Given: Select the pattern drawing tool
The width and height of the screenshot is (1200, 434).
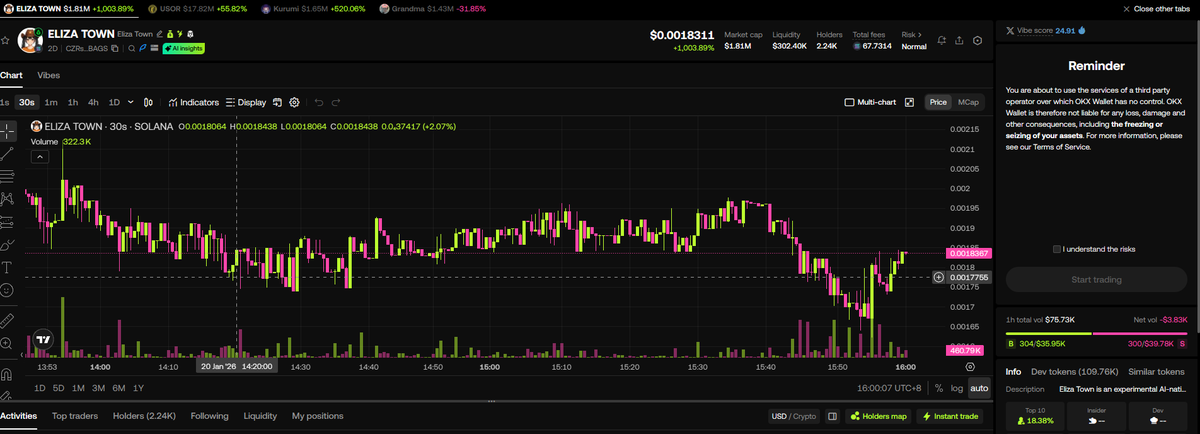Looking at the screenshot, I should click(7, 199).
